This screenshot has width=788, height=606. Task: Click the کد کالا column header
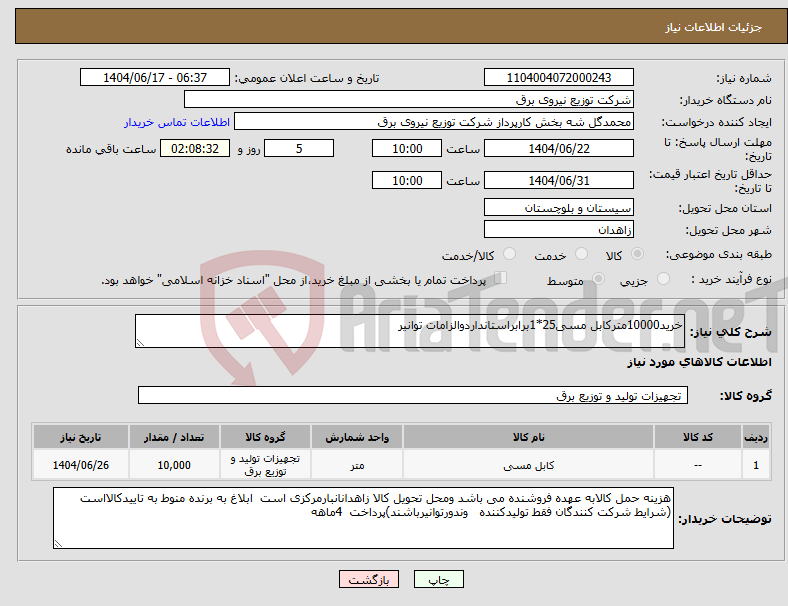[698, 437]
